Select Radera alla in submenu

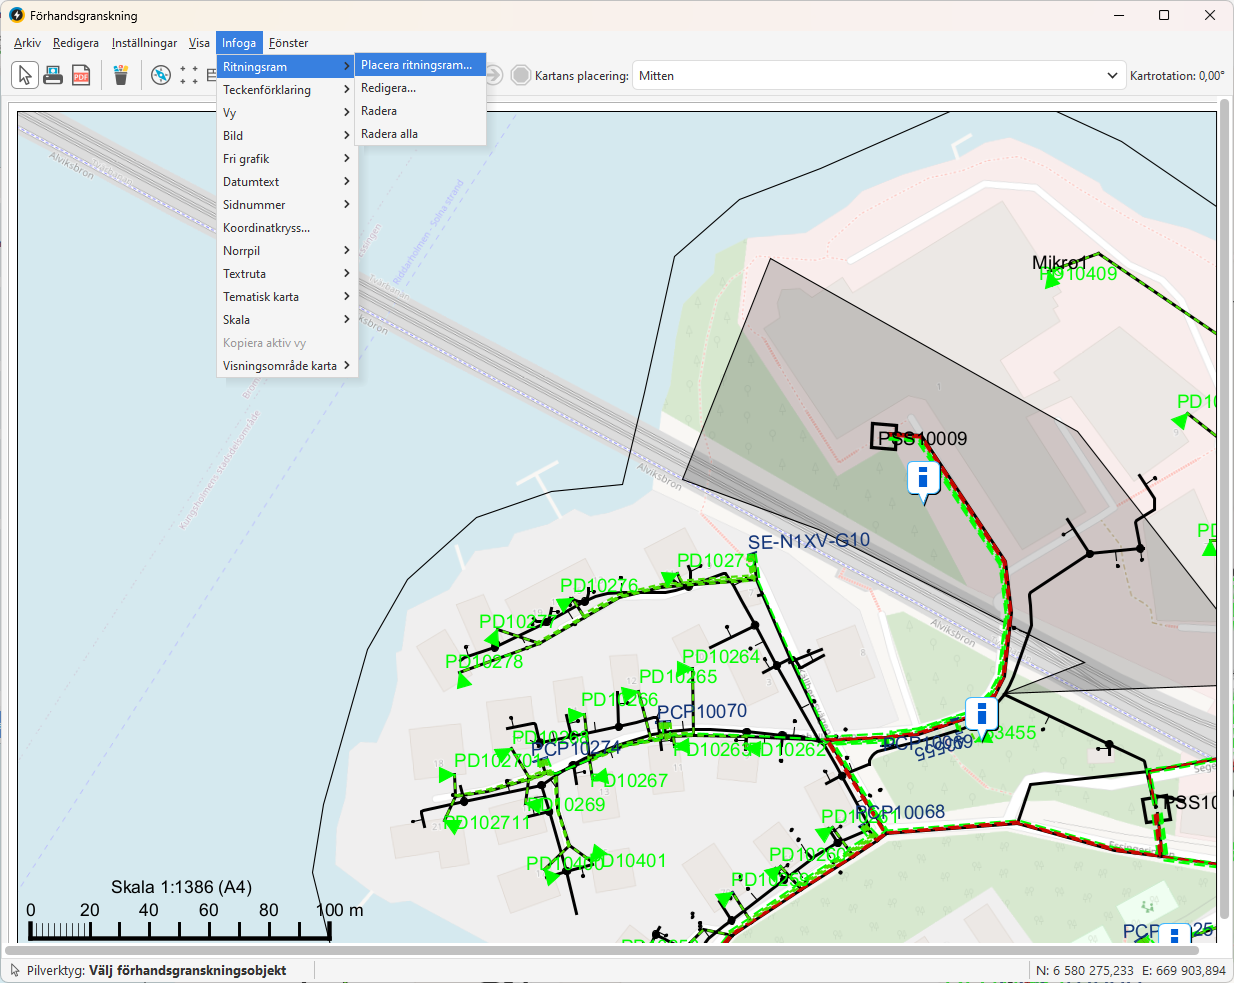coord(390,134)
